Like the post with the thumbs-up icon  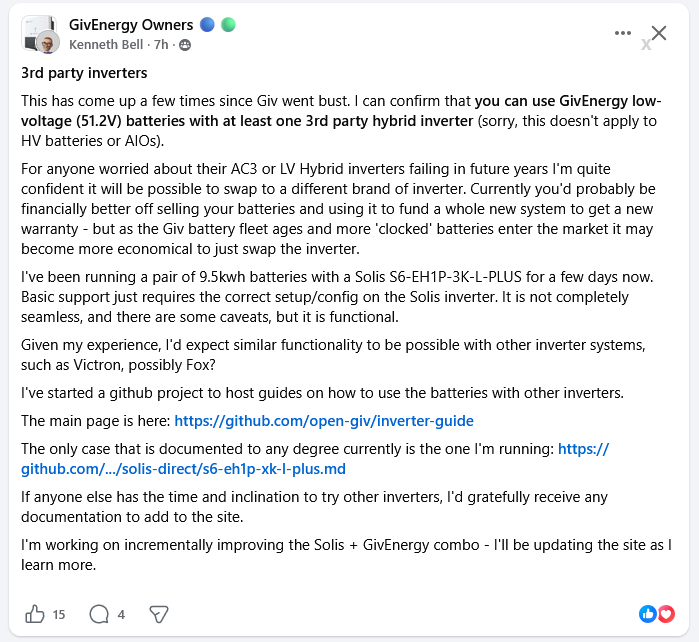pyautogui.click(x=34, y=614)
